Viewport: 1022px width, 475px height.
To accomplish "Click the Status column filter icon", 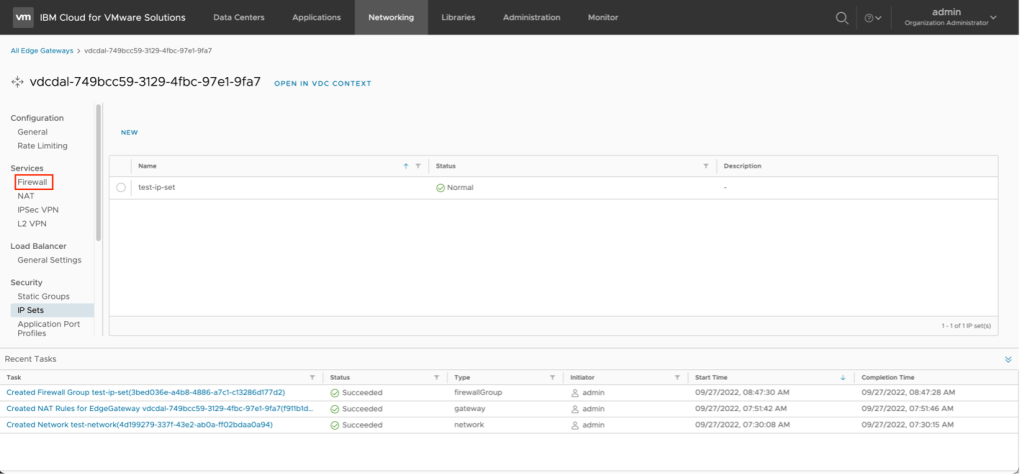I will [706, 166].
